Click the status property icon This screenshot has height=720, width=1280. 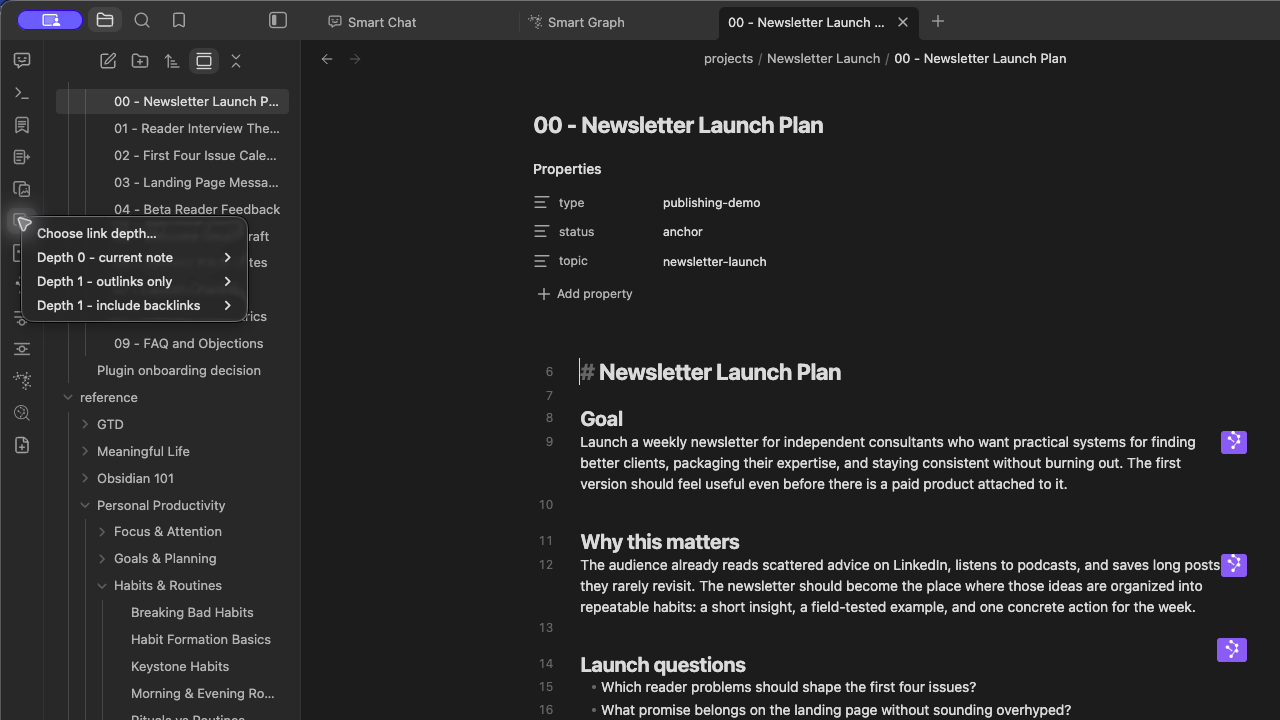pyautogui.click(x=542, y=231)
